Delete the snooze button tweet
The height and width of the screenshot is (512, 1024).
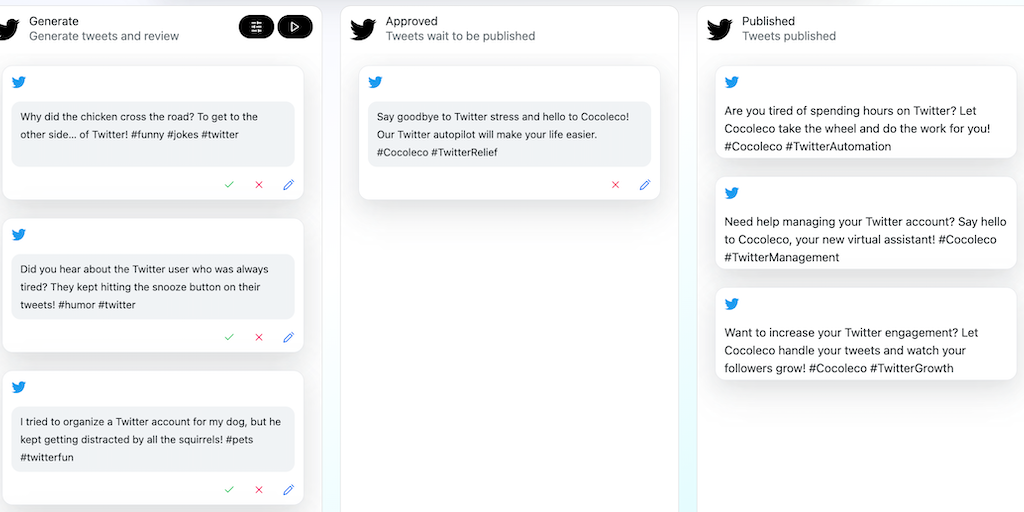[259, 338]
